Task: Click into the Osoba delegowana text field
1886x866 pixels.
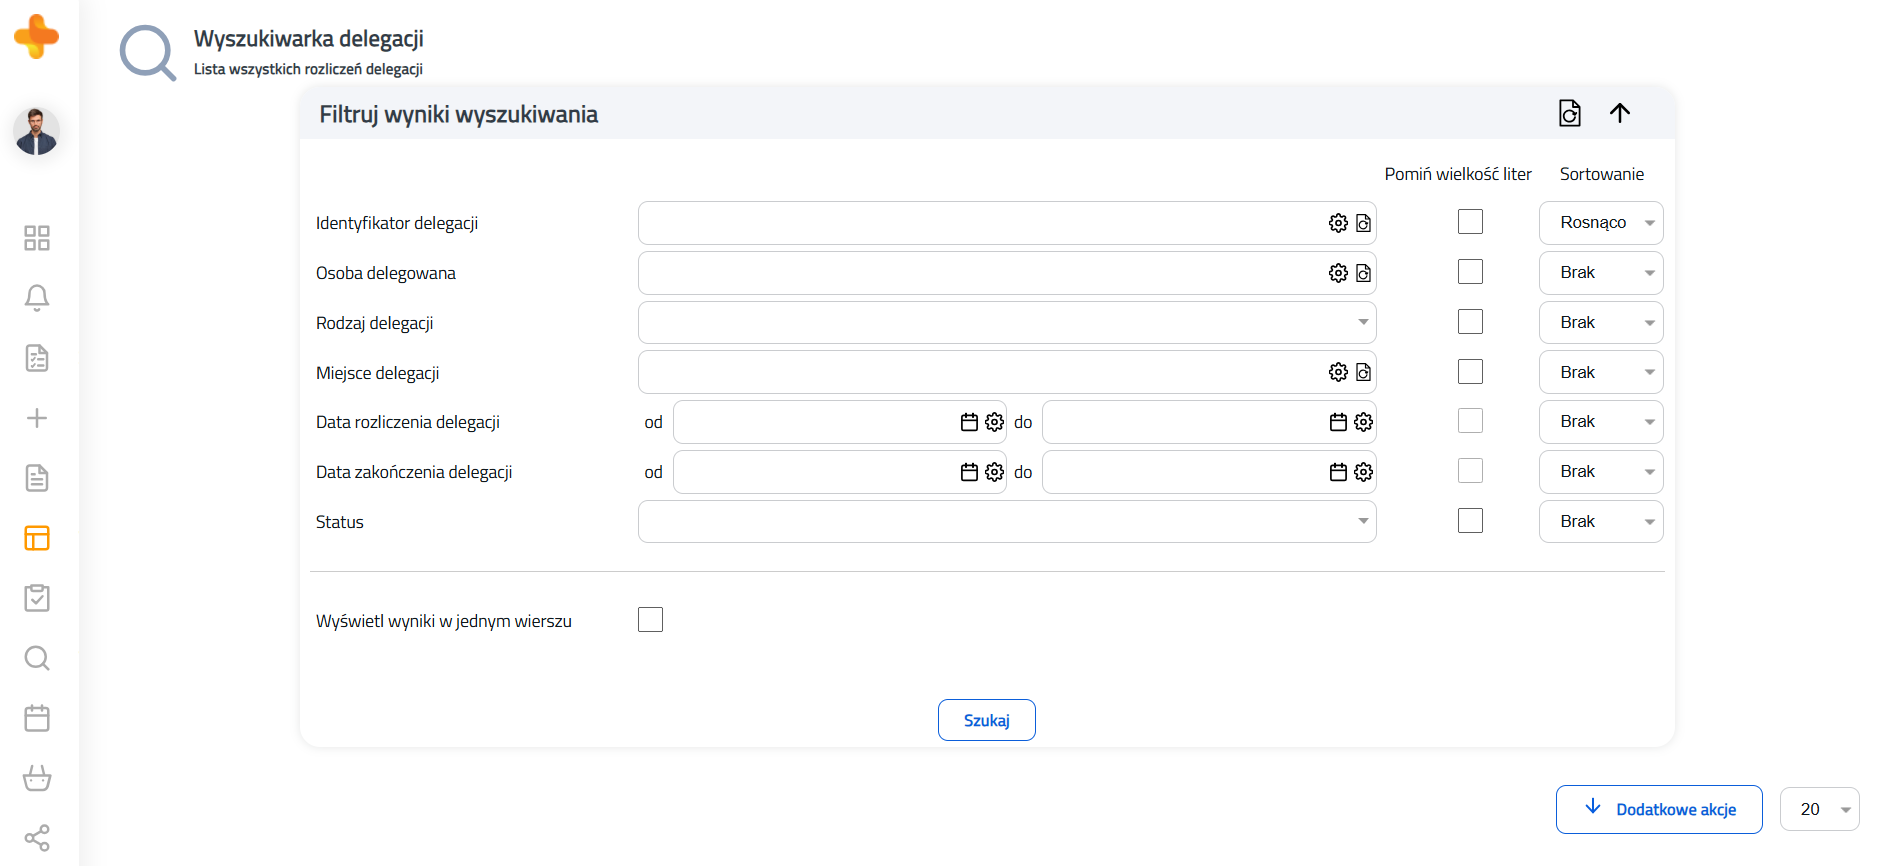Action: (x=980, y=273)
